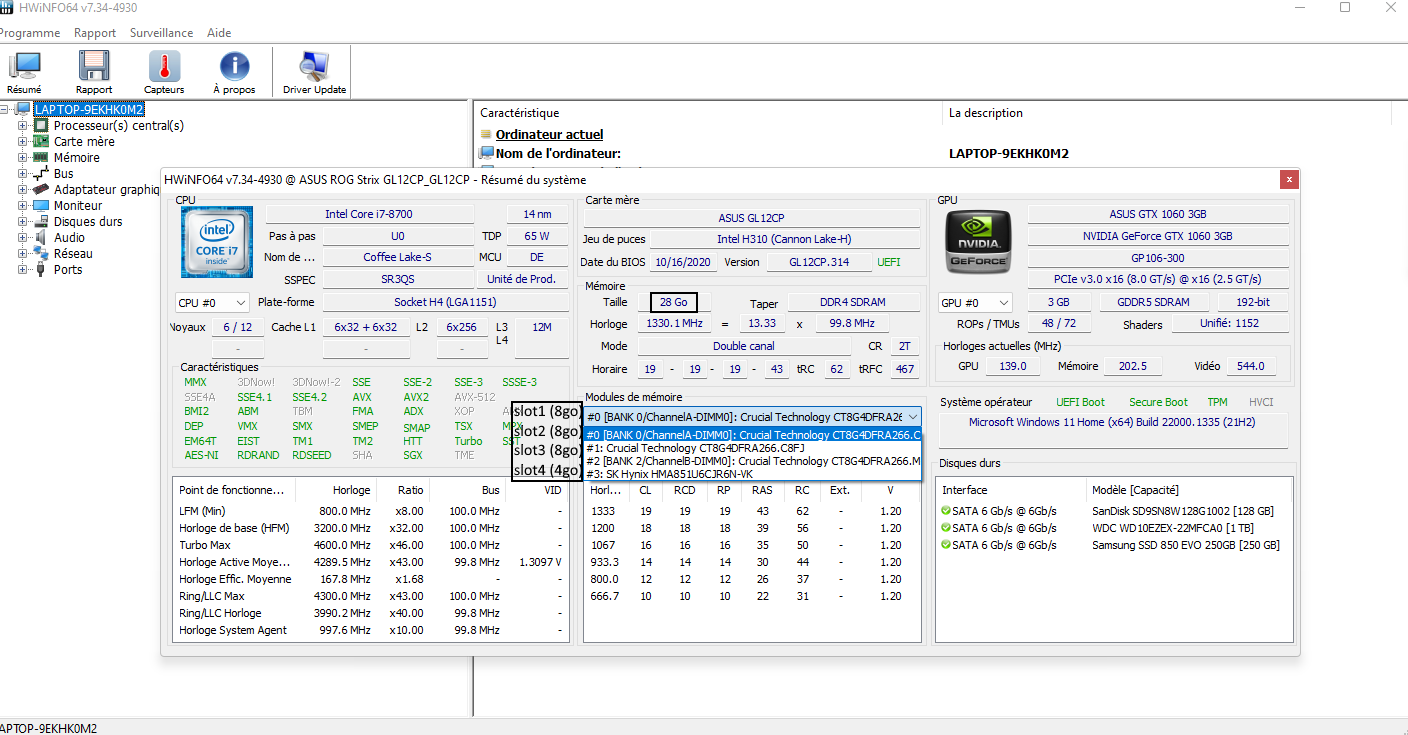Click the Turbo Max row in CPU table
1408x735 pixels.
coord(370,545)
